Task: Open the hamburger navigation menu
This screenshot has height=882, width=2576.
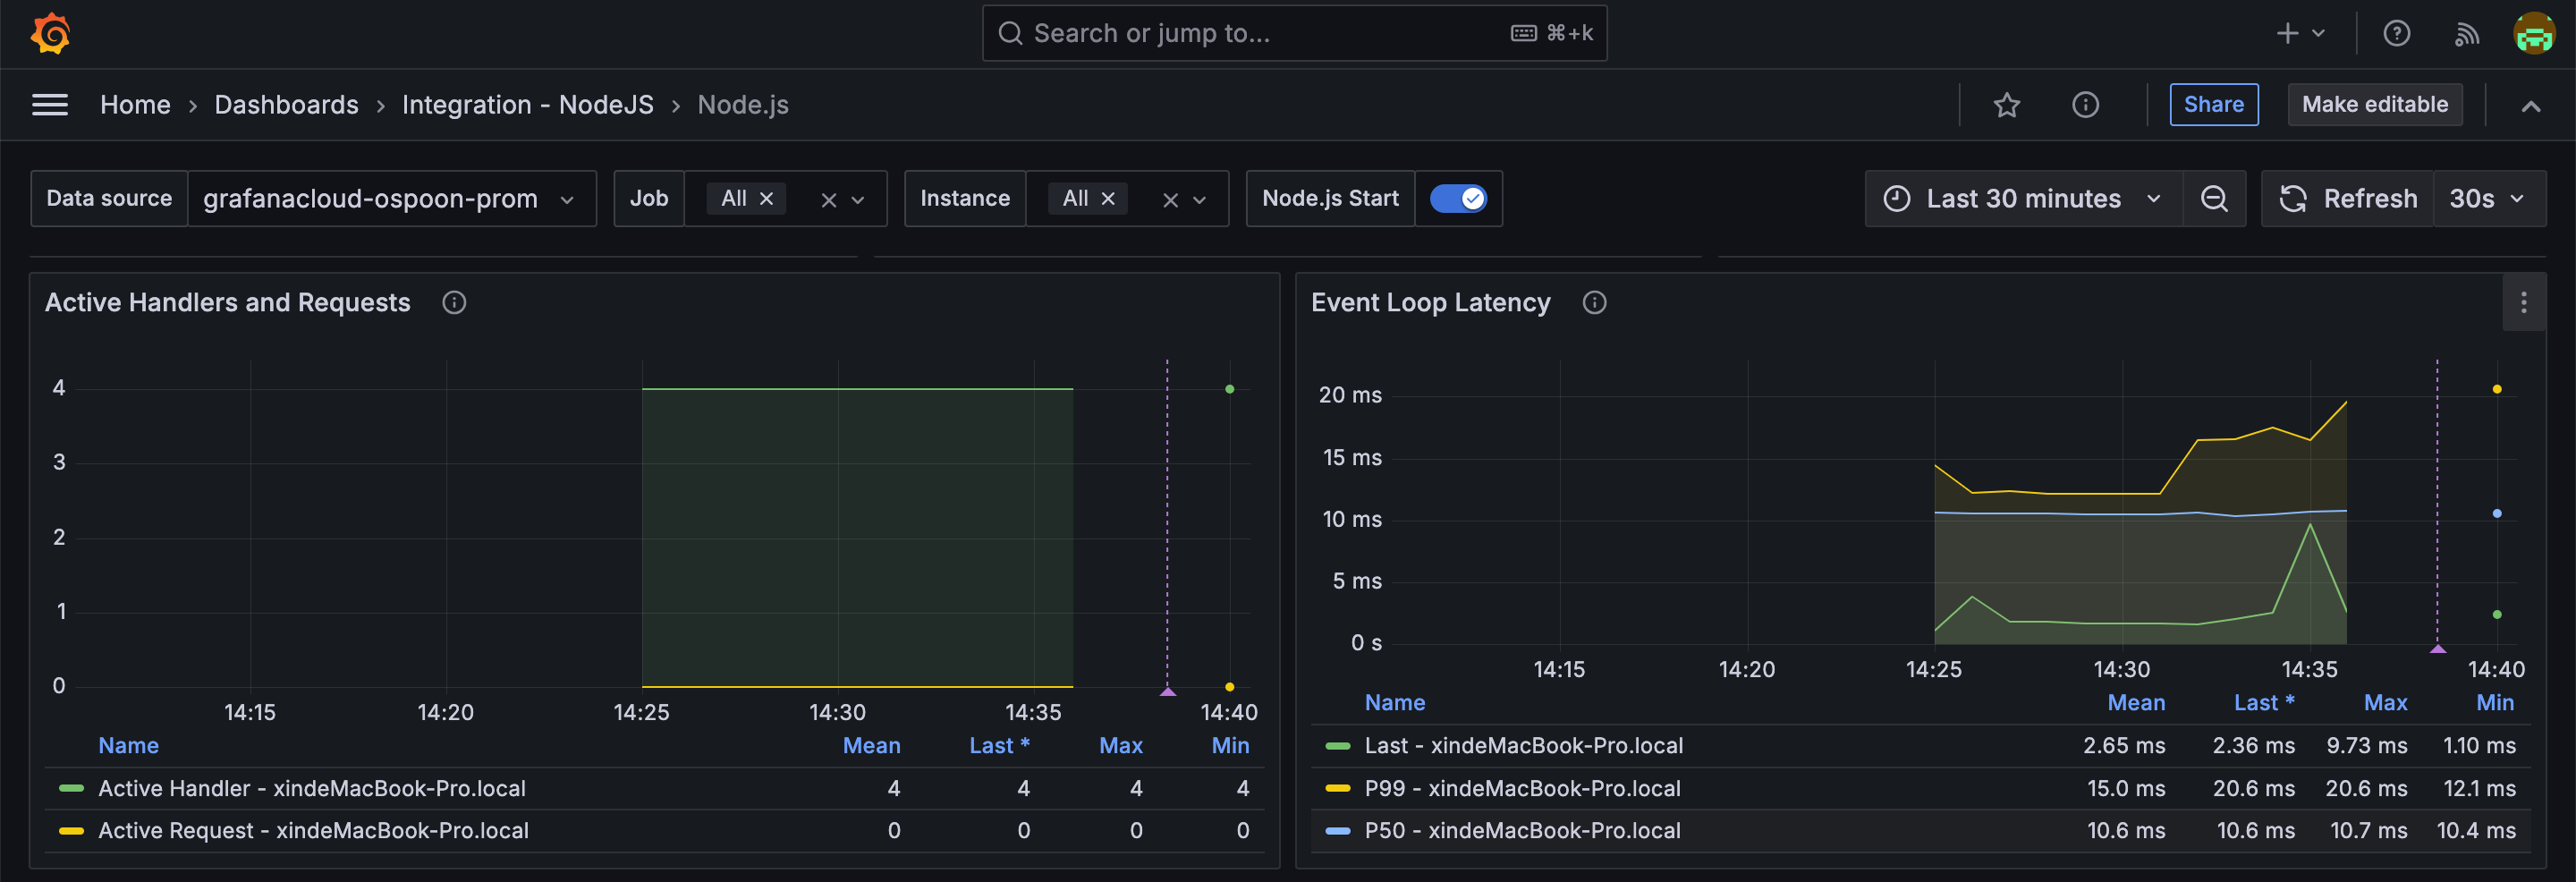Action: [50, 104]
